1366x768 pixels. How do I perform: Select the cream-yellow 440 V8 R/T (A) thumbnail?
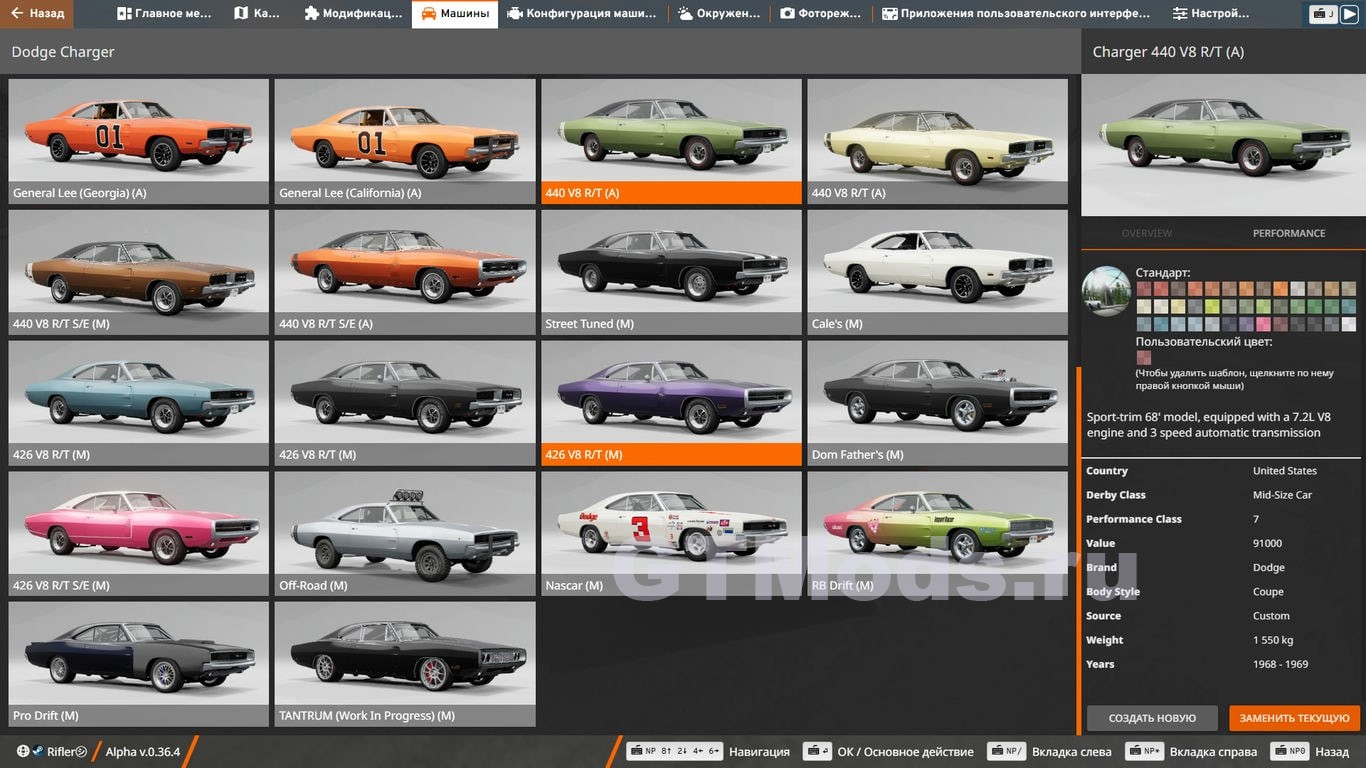[937, 141]
